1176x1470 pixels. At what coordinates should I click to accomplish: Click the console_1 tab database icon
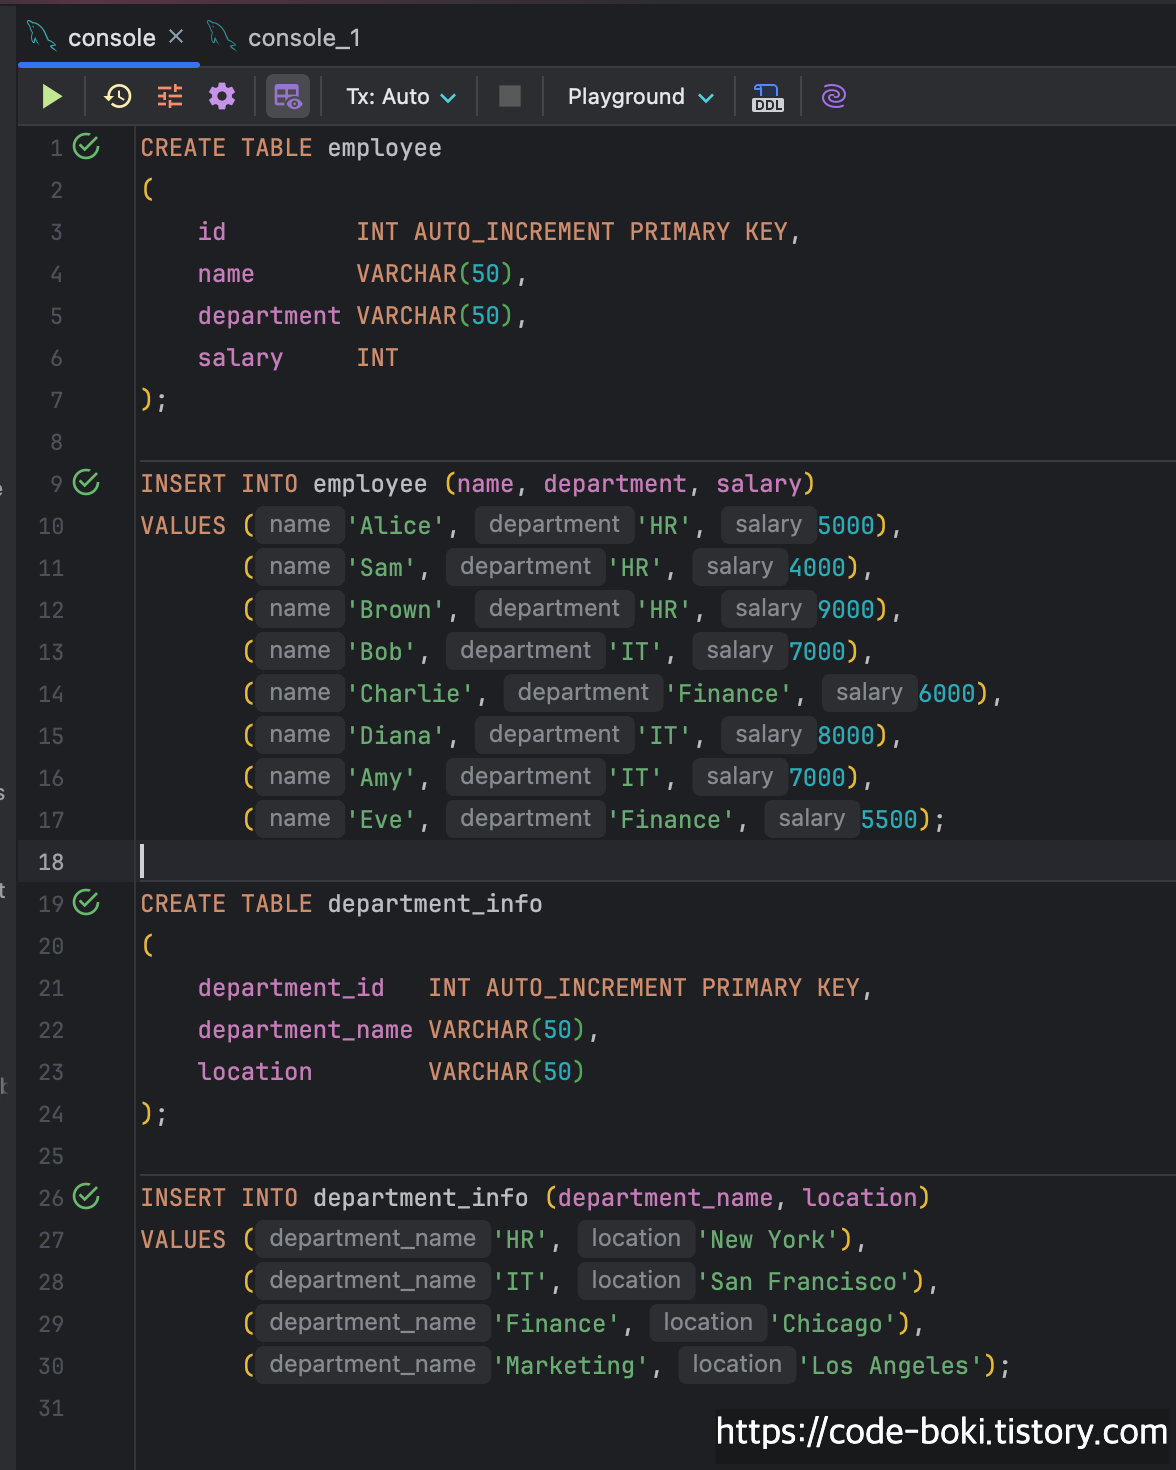pyautogui.click(x=221, y=37)
